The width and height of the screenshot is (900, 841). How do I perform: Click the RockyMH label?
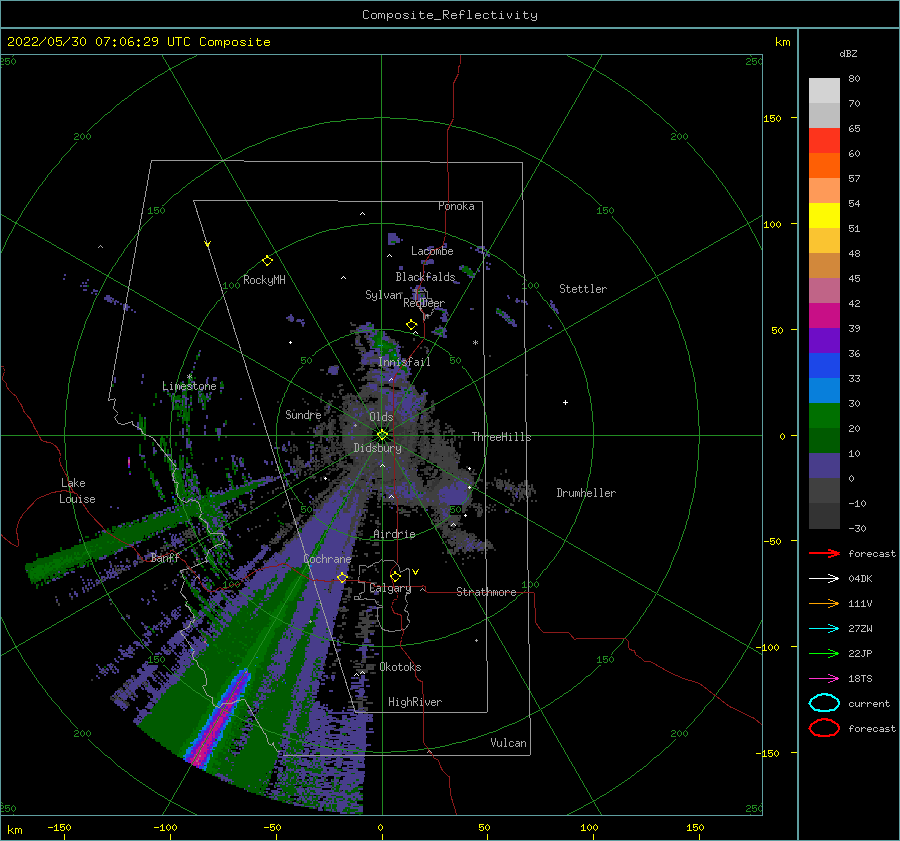[x=264, y=280]
